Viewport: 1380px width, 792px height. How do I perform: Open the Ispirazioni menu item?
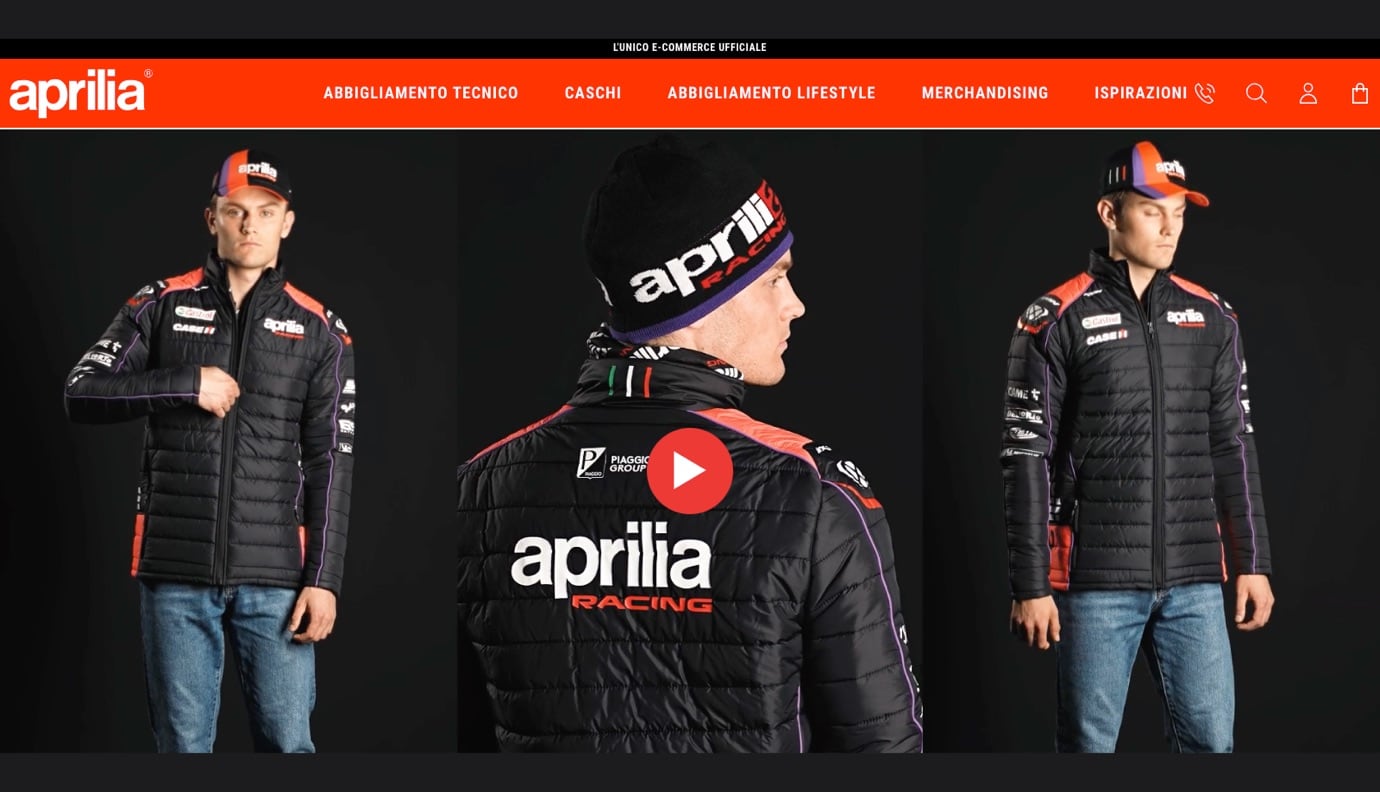coord(1141,93)
